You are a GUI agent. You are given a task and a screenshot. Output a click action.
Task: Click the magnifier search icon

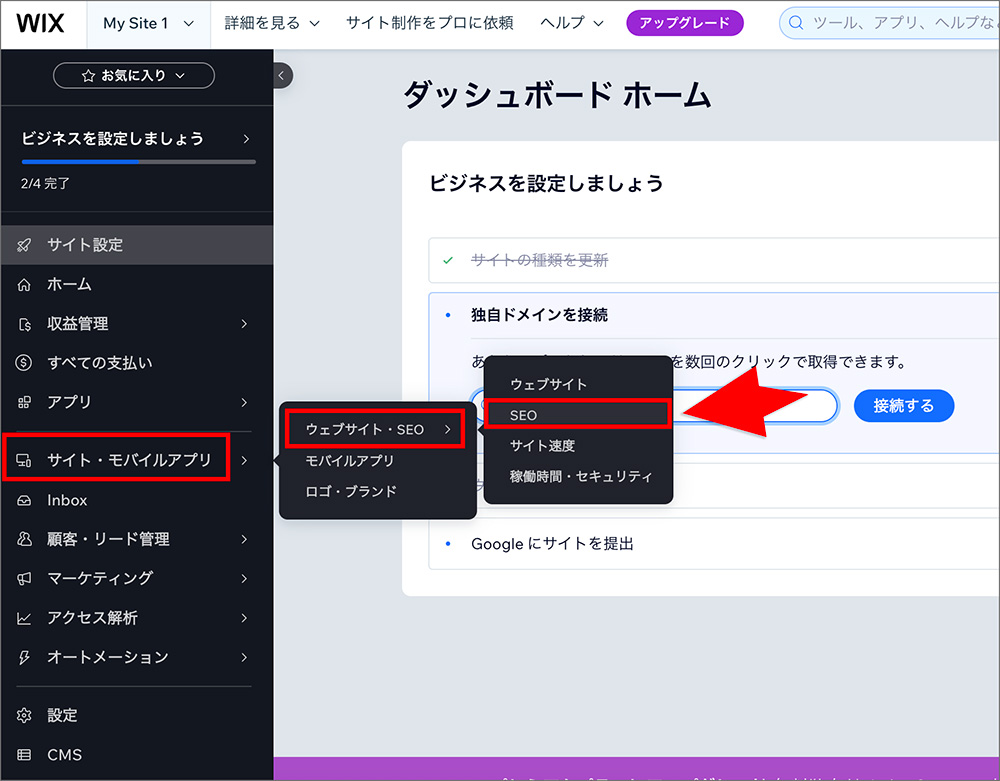795,24
